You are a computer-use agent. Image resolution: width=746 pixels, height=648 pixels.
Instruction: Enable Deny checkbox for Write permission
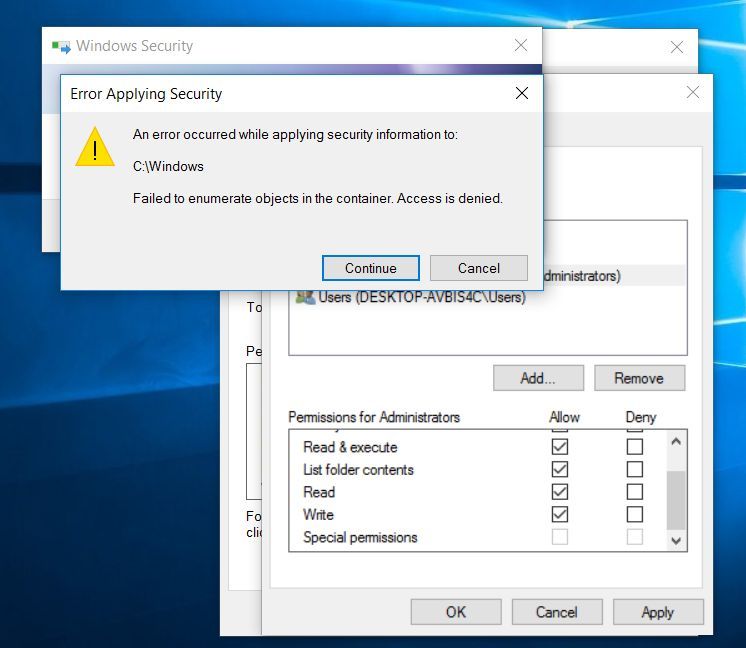(x=634, y=514)
